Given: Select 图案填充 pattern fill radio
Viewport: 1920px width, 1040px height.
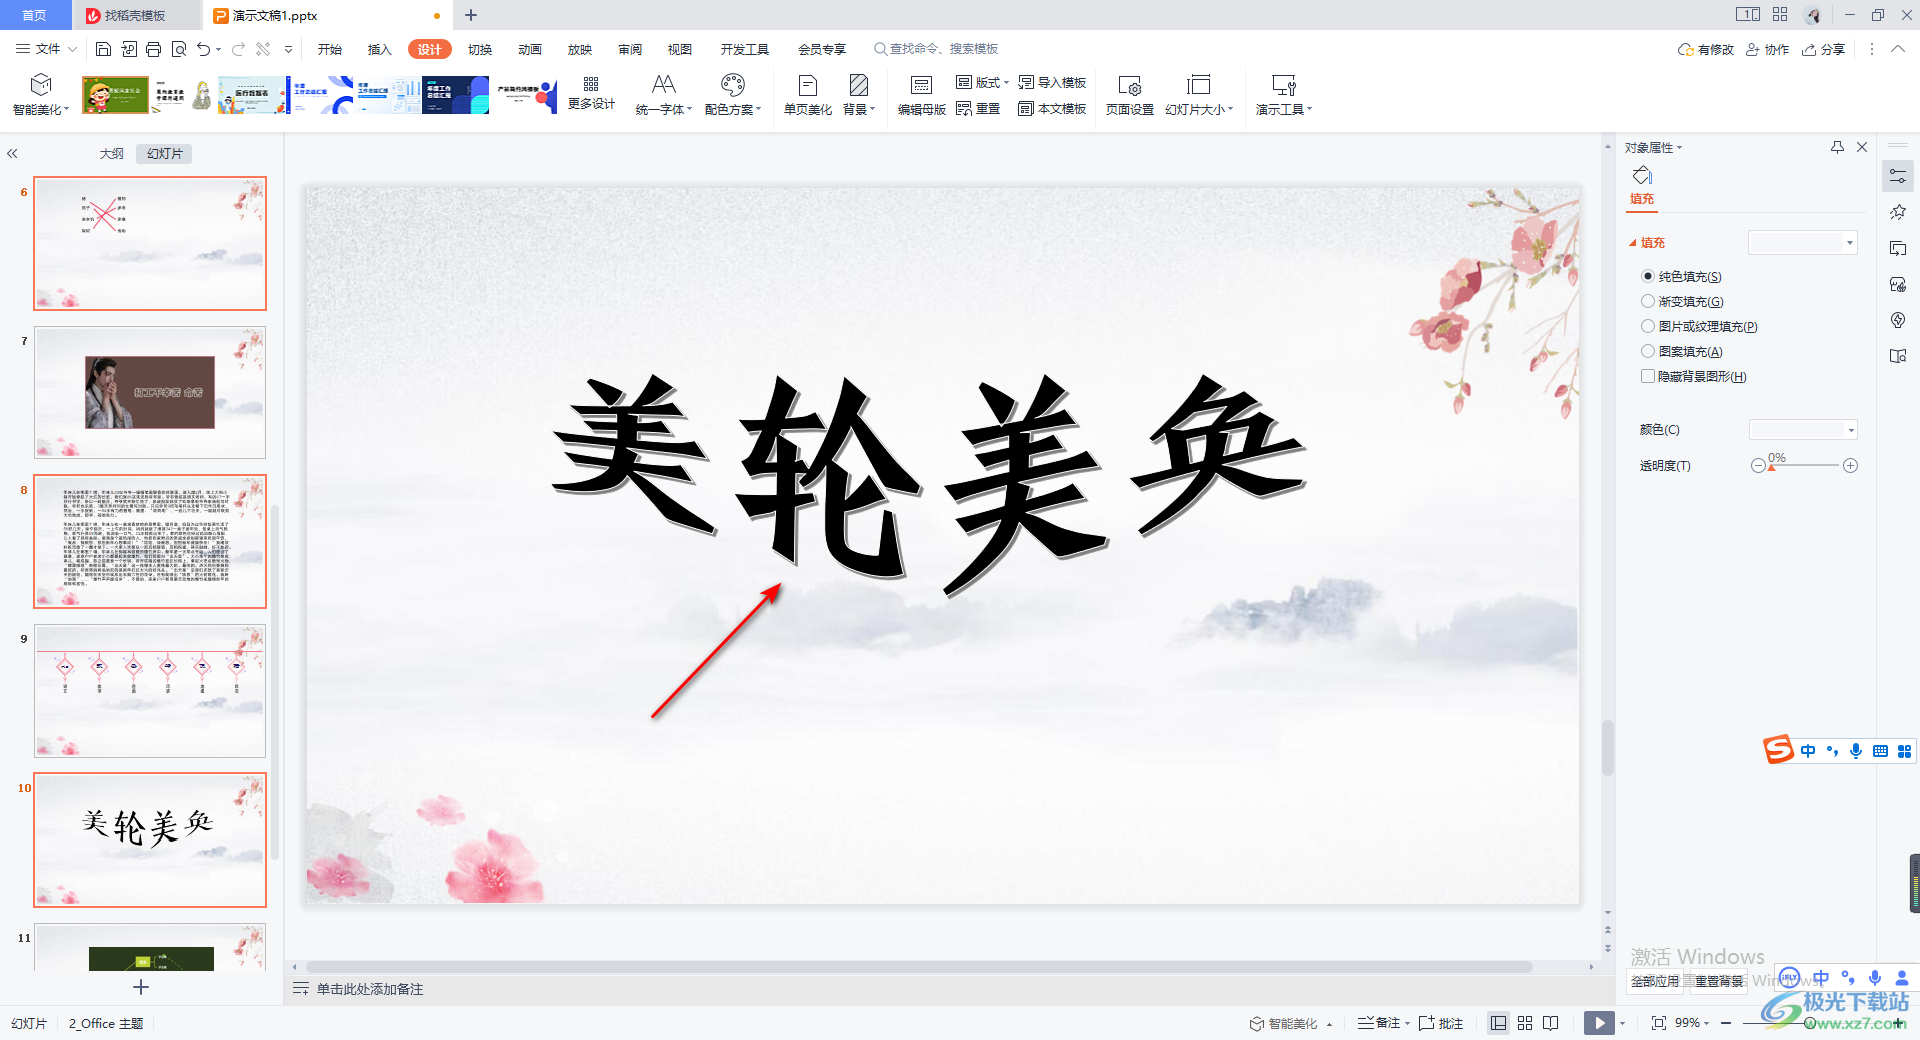Looking at the screenshot, I should tap(1648, 351).
